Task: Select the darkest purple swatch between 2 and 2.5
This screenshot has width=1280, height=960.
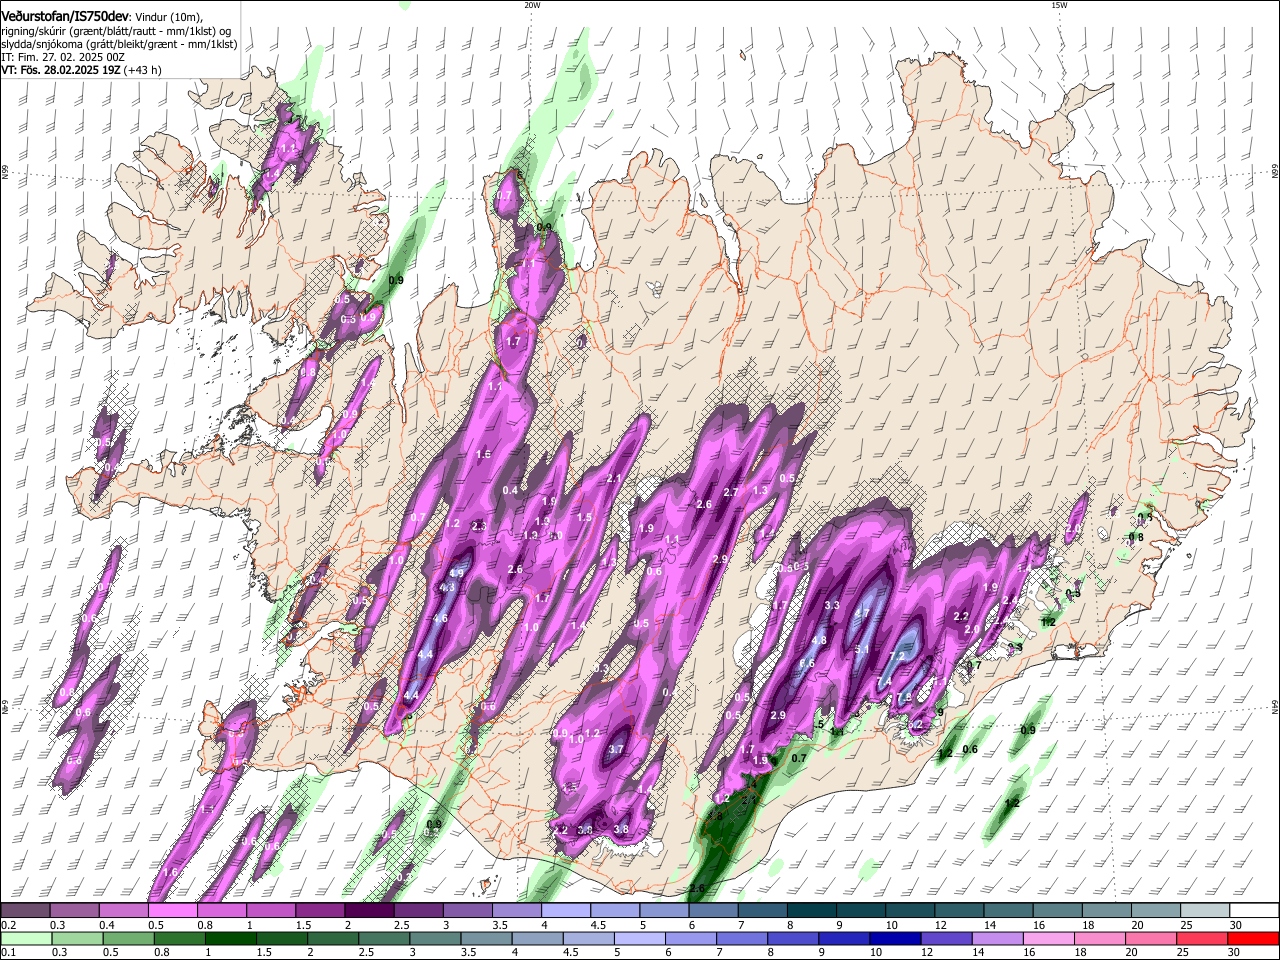Action: point(368,911)
